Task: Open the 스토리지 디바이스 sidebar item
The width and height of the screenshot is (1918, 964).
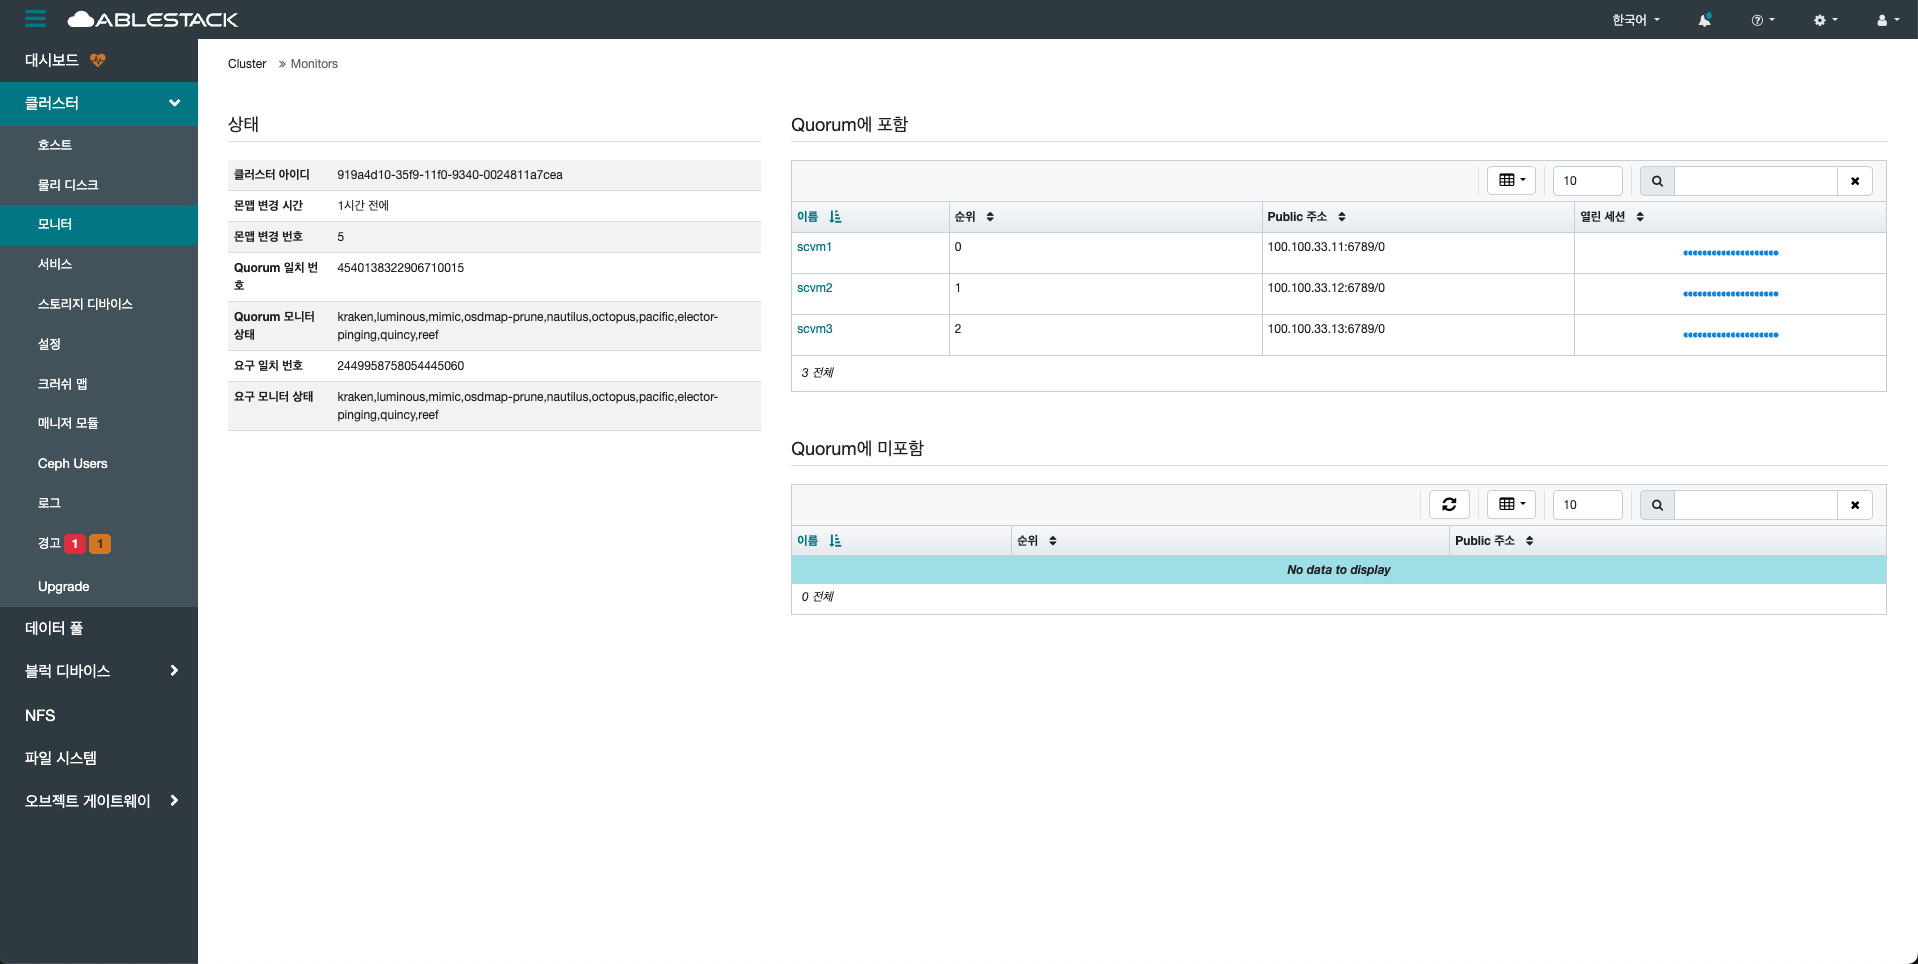Action: point(85,304)
